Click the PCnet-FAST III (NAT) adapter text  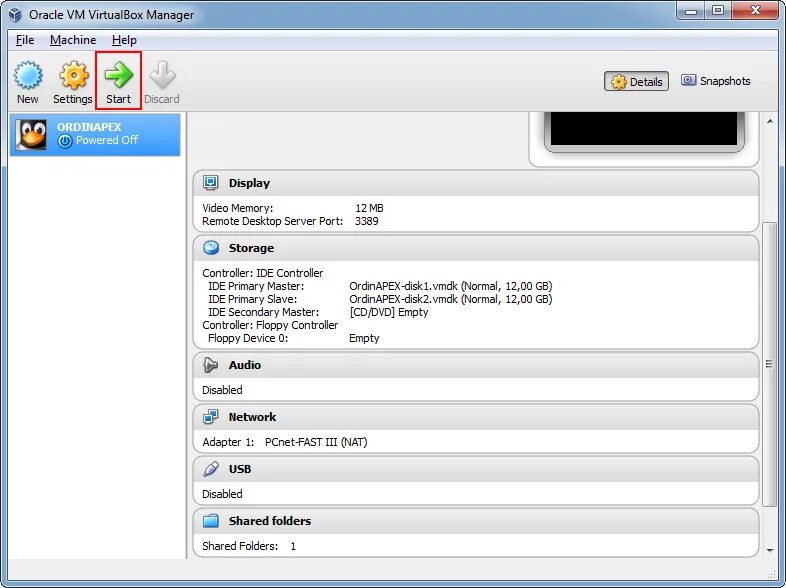tap(316, 442)
